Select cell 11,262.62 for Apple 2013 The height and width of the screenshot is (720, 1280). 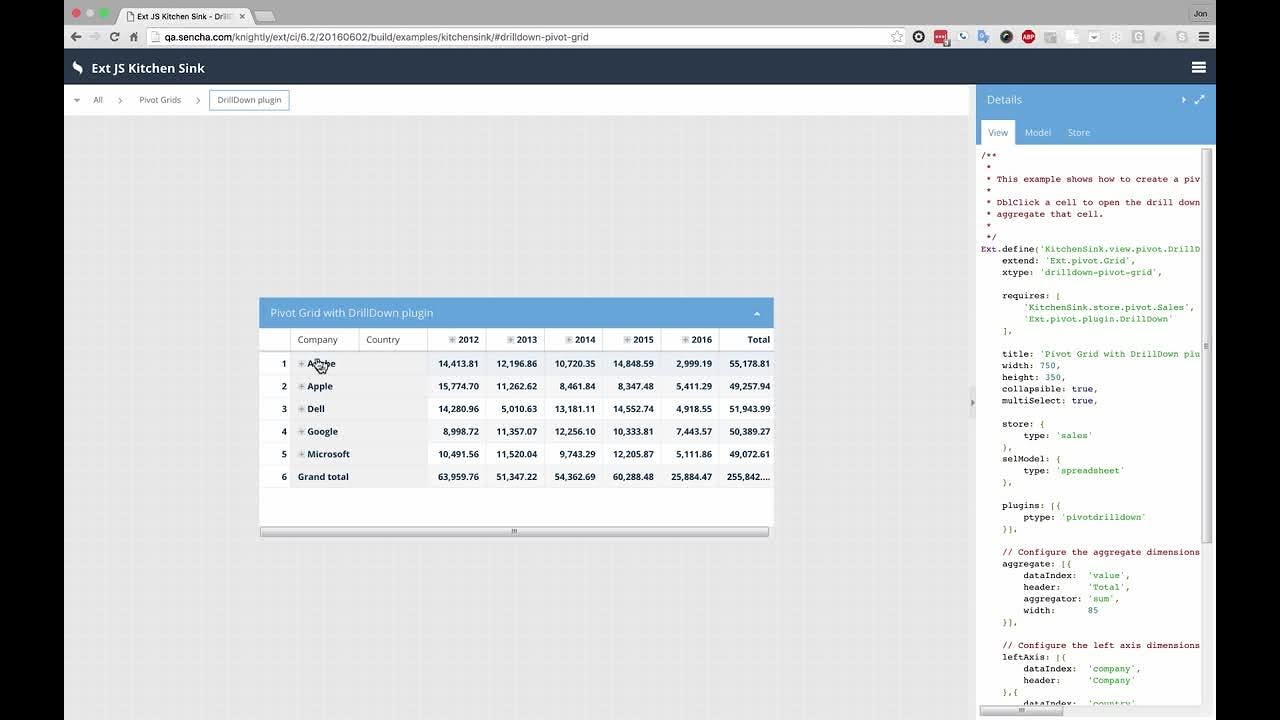pyautogui.click(x=515, y=386)
